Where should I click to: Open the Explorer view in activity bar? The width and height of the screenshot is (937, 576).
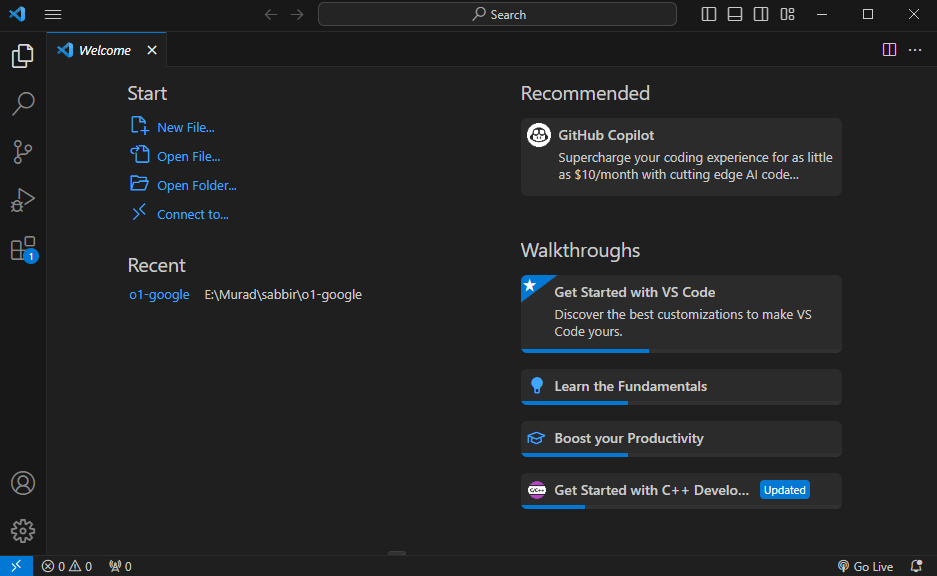(23, 56)
